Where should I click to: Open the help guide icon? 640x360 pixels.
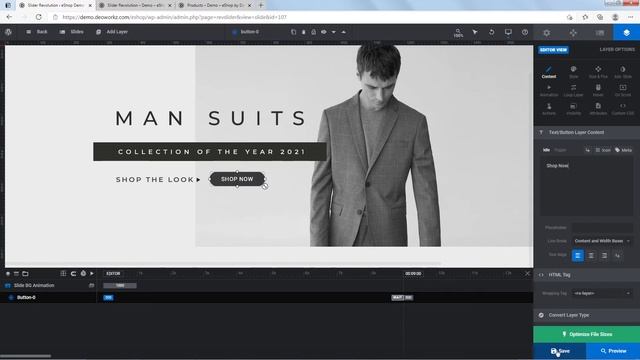525,32
